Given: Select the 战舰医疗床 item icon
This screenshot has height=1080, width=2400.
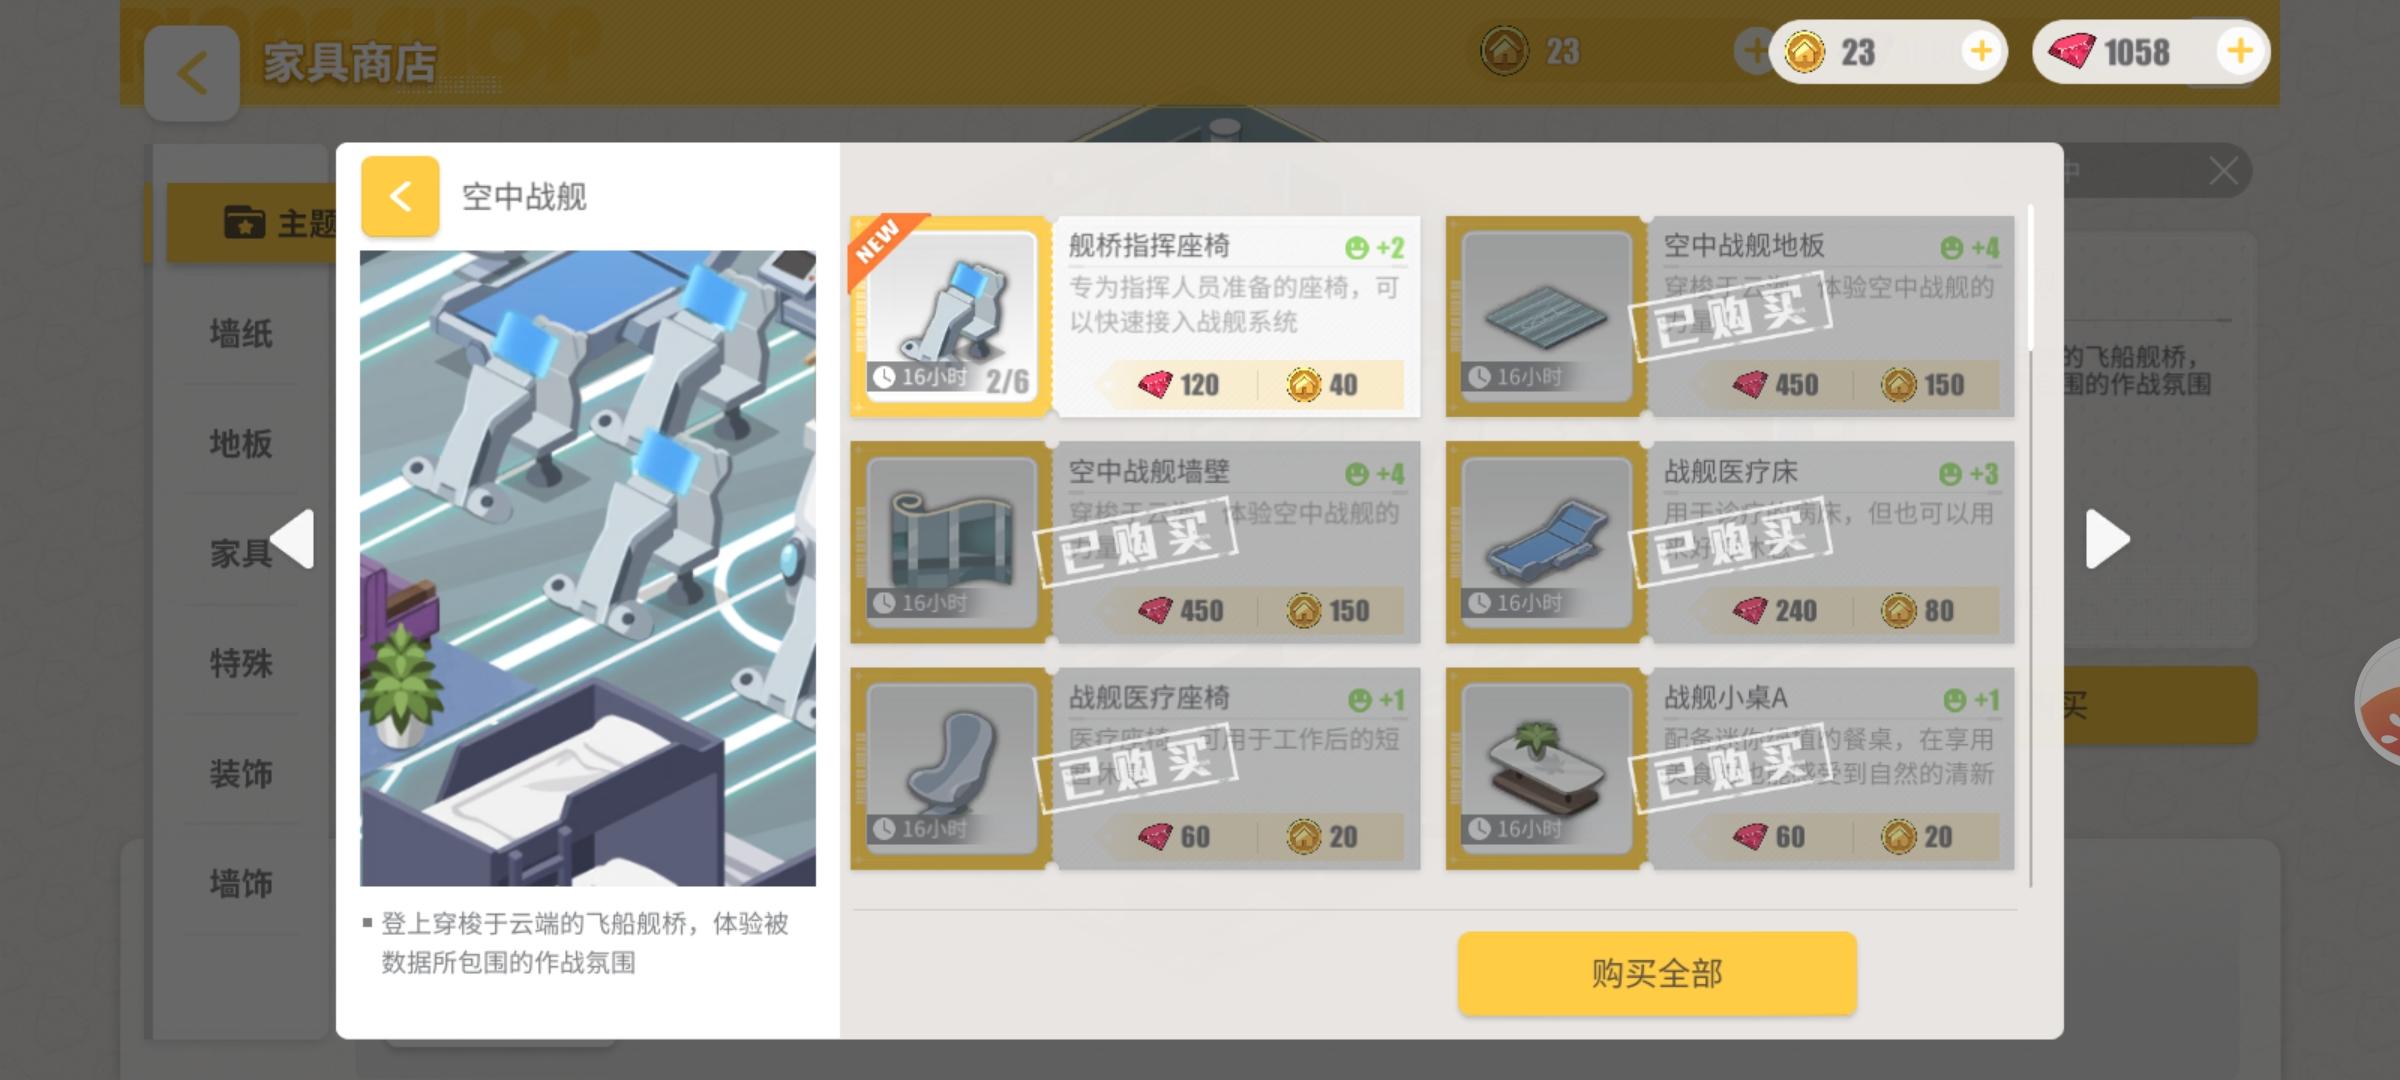Looking at the screenshot, I should click(x=1546, y=543).
